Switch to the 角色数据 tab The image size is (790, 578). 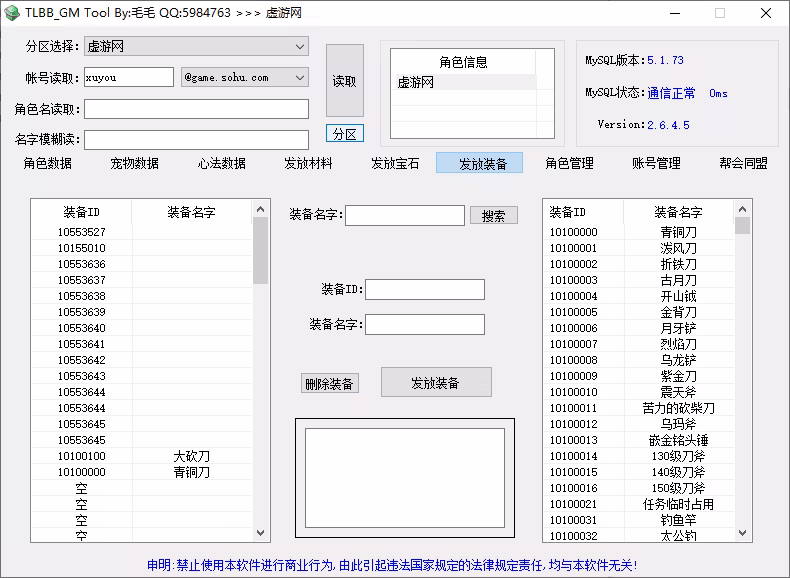(48, 163)
